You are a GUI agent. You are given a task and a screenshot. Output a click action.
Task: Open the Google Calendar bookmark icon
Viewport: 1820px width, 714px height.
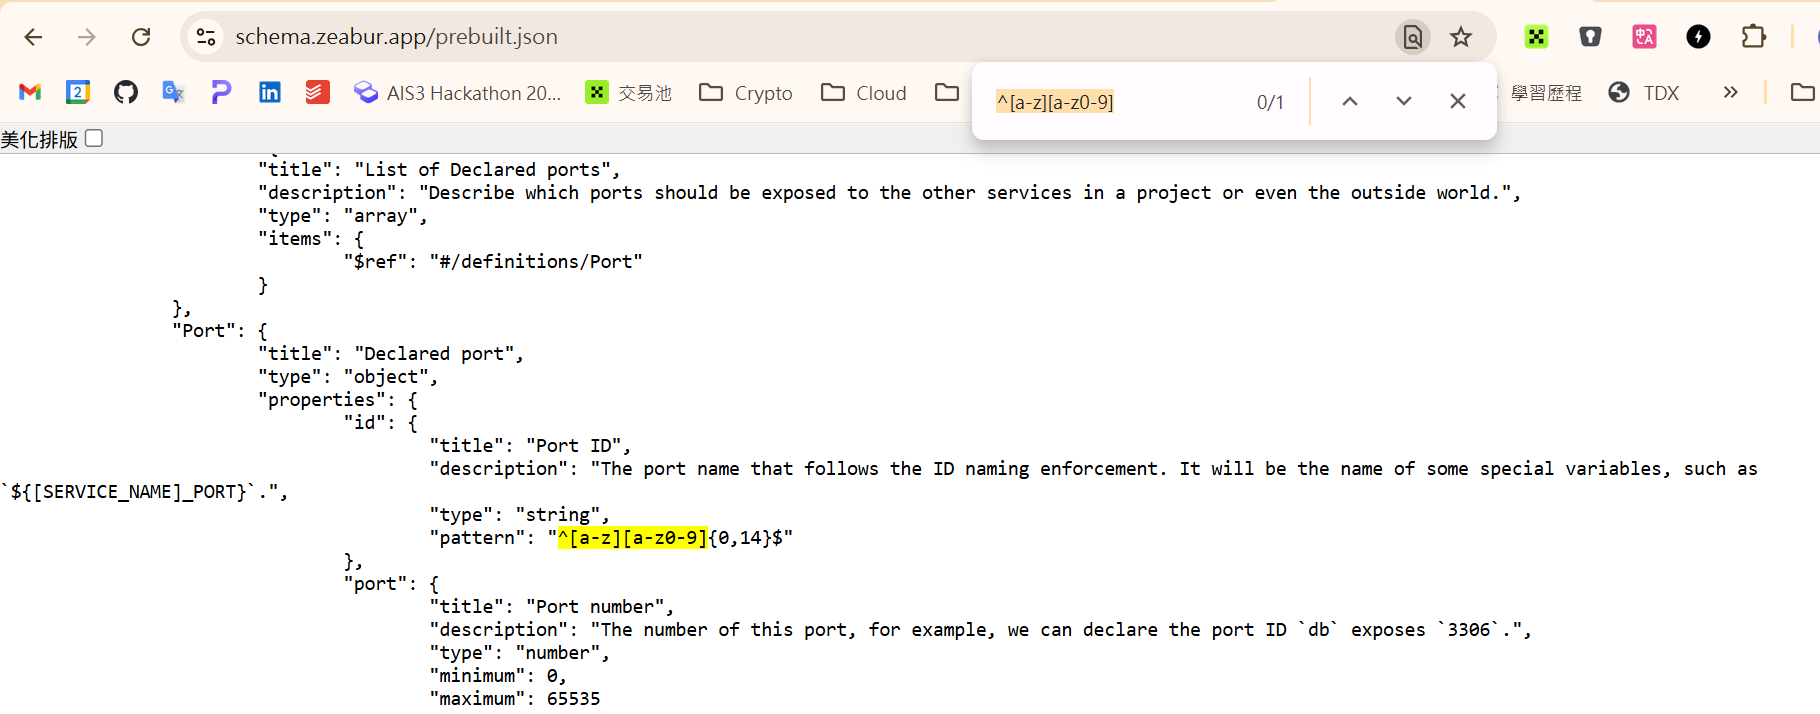78,93
